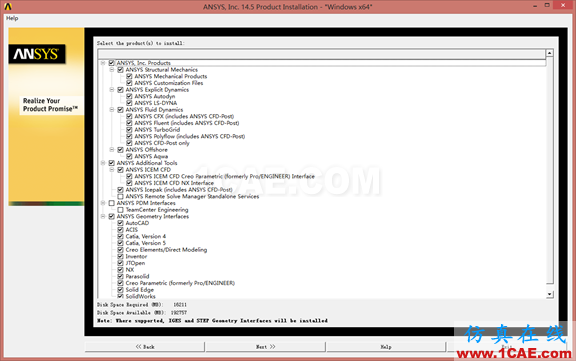Toggle Solid Edge checkbox

pos(120,290)
